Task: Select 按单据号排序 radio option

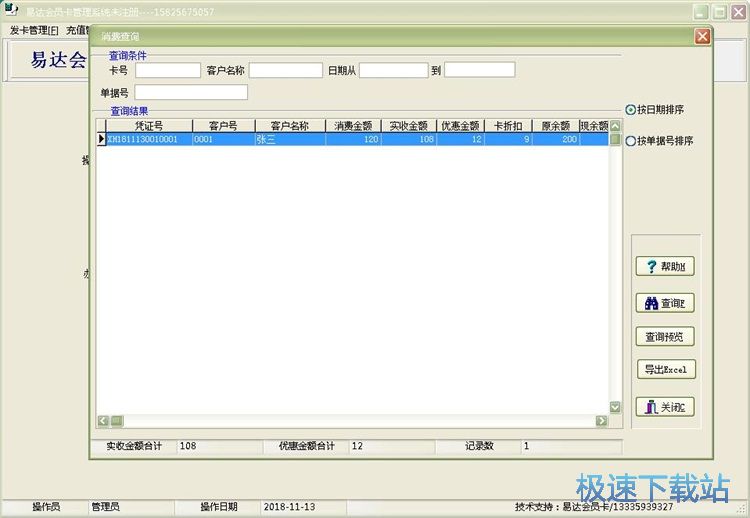Action: coord(659,141)
